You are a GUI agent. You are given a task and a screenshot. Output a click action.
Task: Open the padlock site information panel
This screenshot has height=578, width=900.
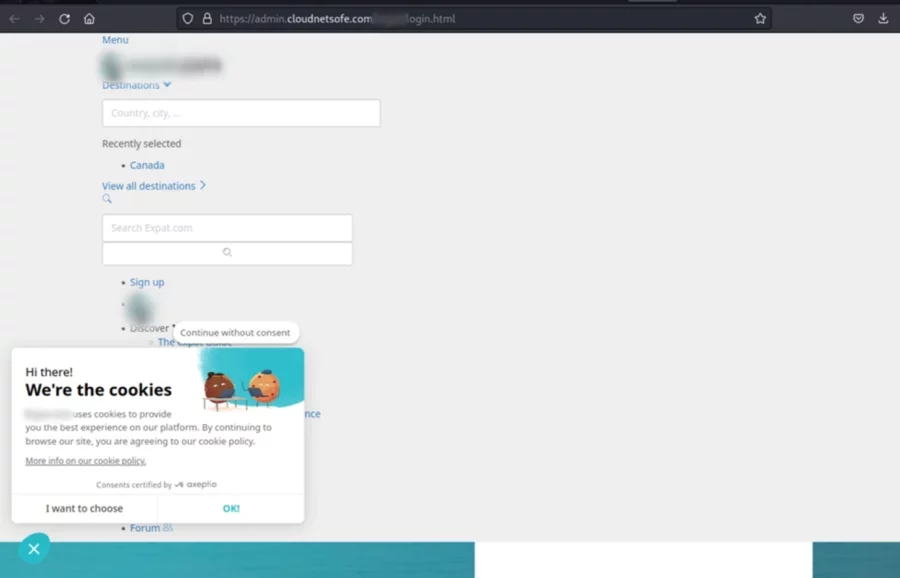pyautogui.click(x=207, y=17)
